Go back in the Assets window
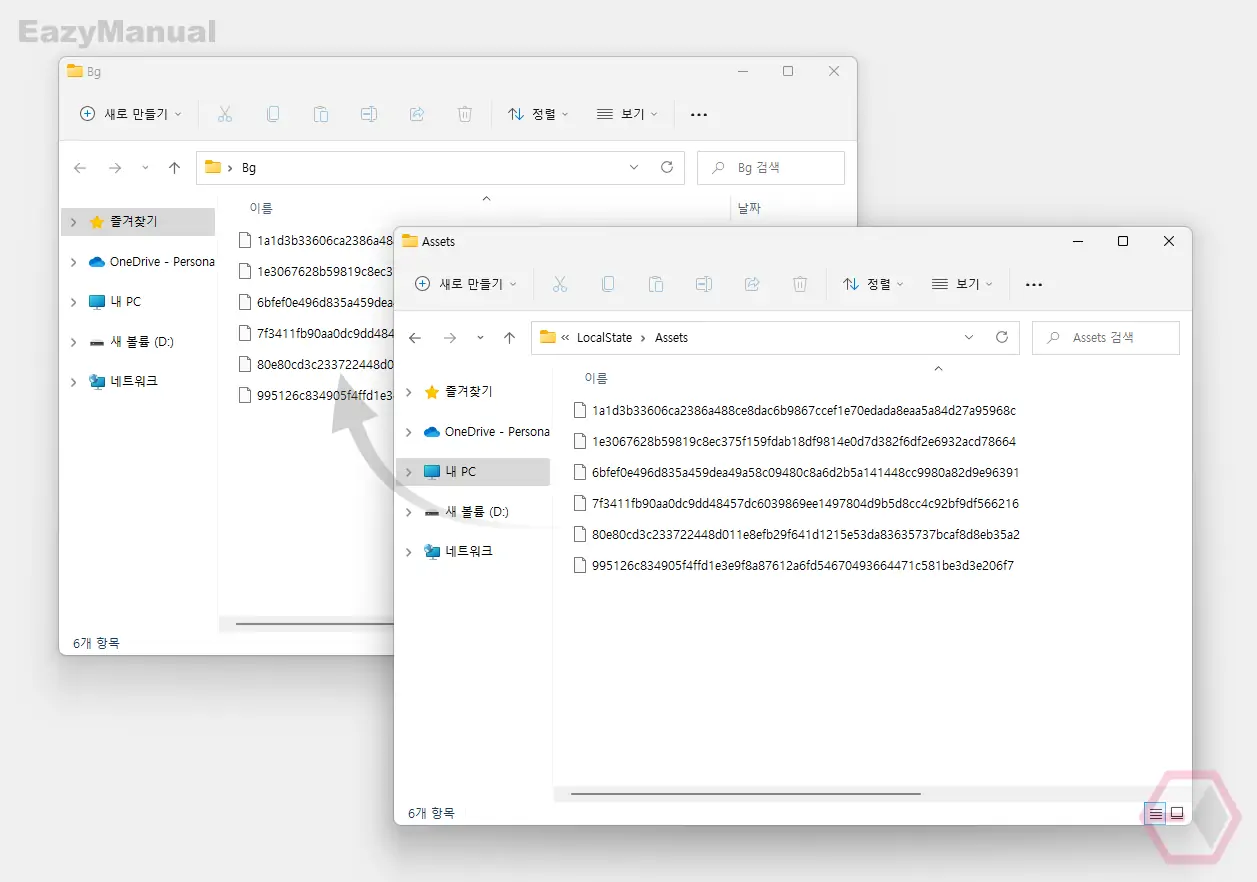This screenshot has height=882, width=1257. click(415, 338)
